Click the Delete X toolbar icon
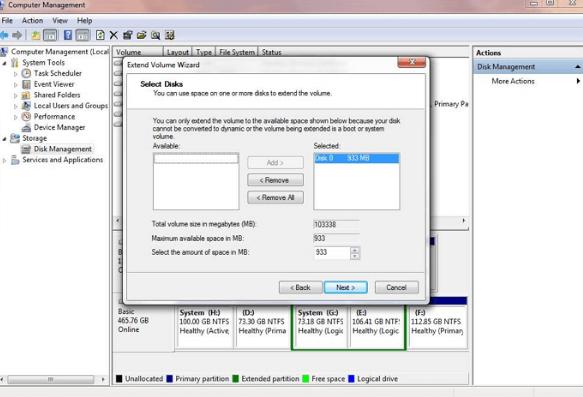583x397 pixels. pyautogui.click(x=114, y=35)
